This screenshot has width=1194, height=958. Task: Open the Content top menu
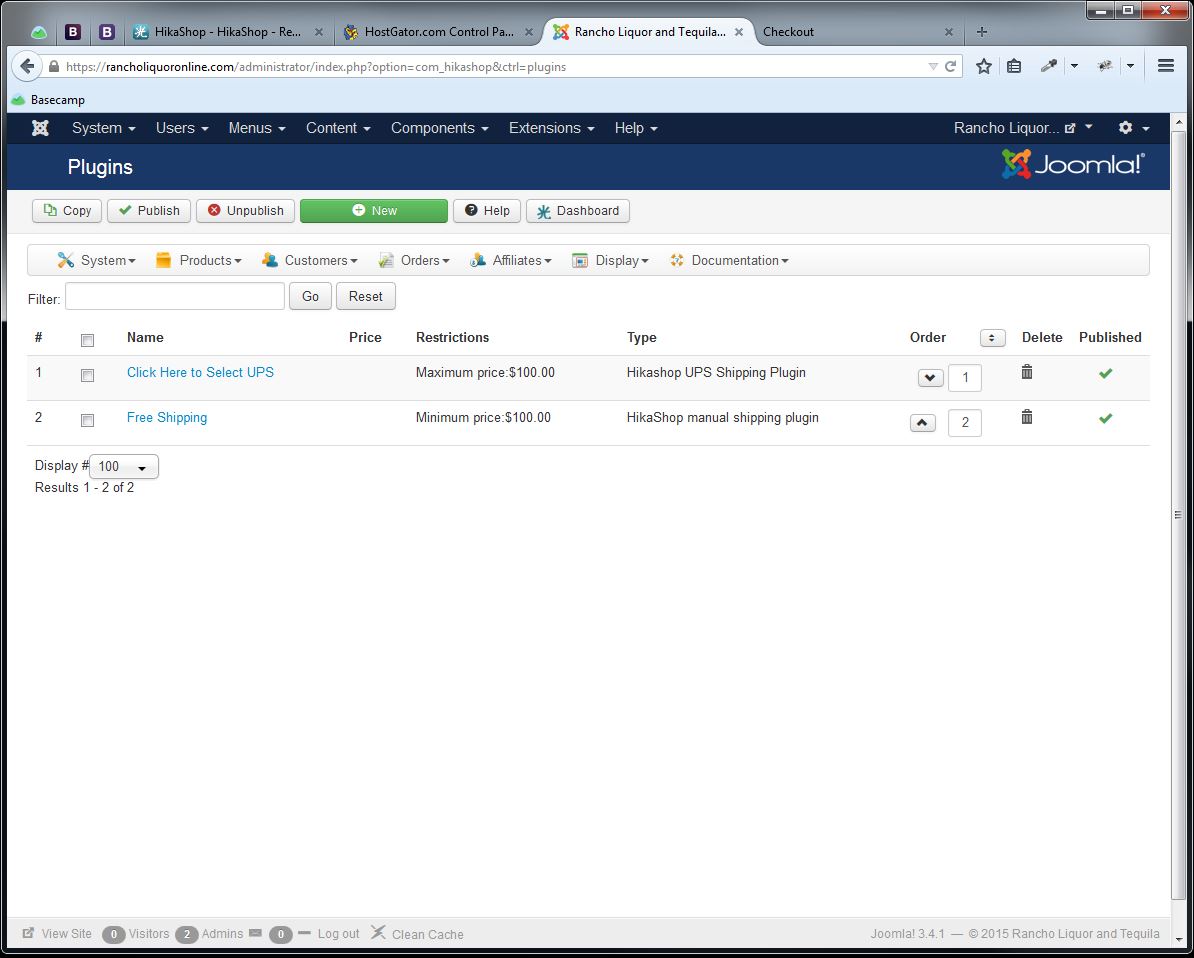click(338, 128)
